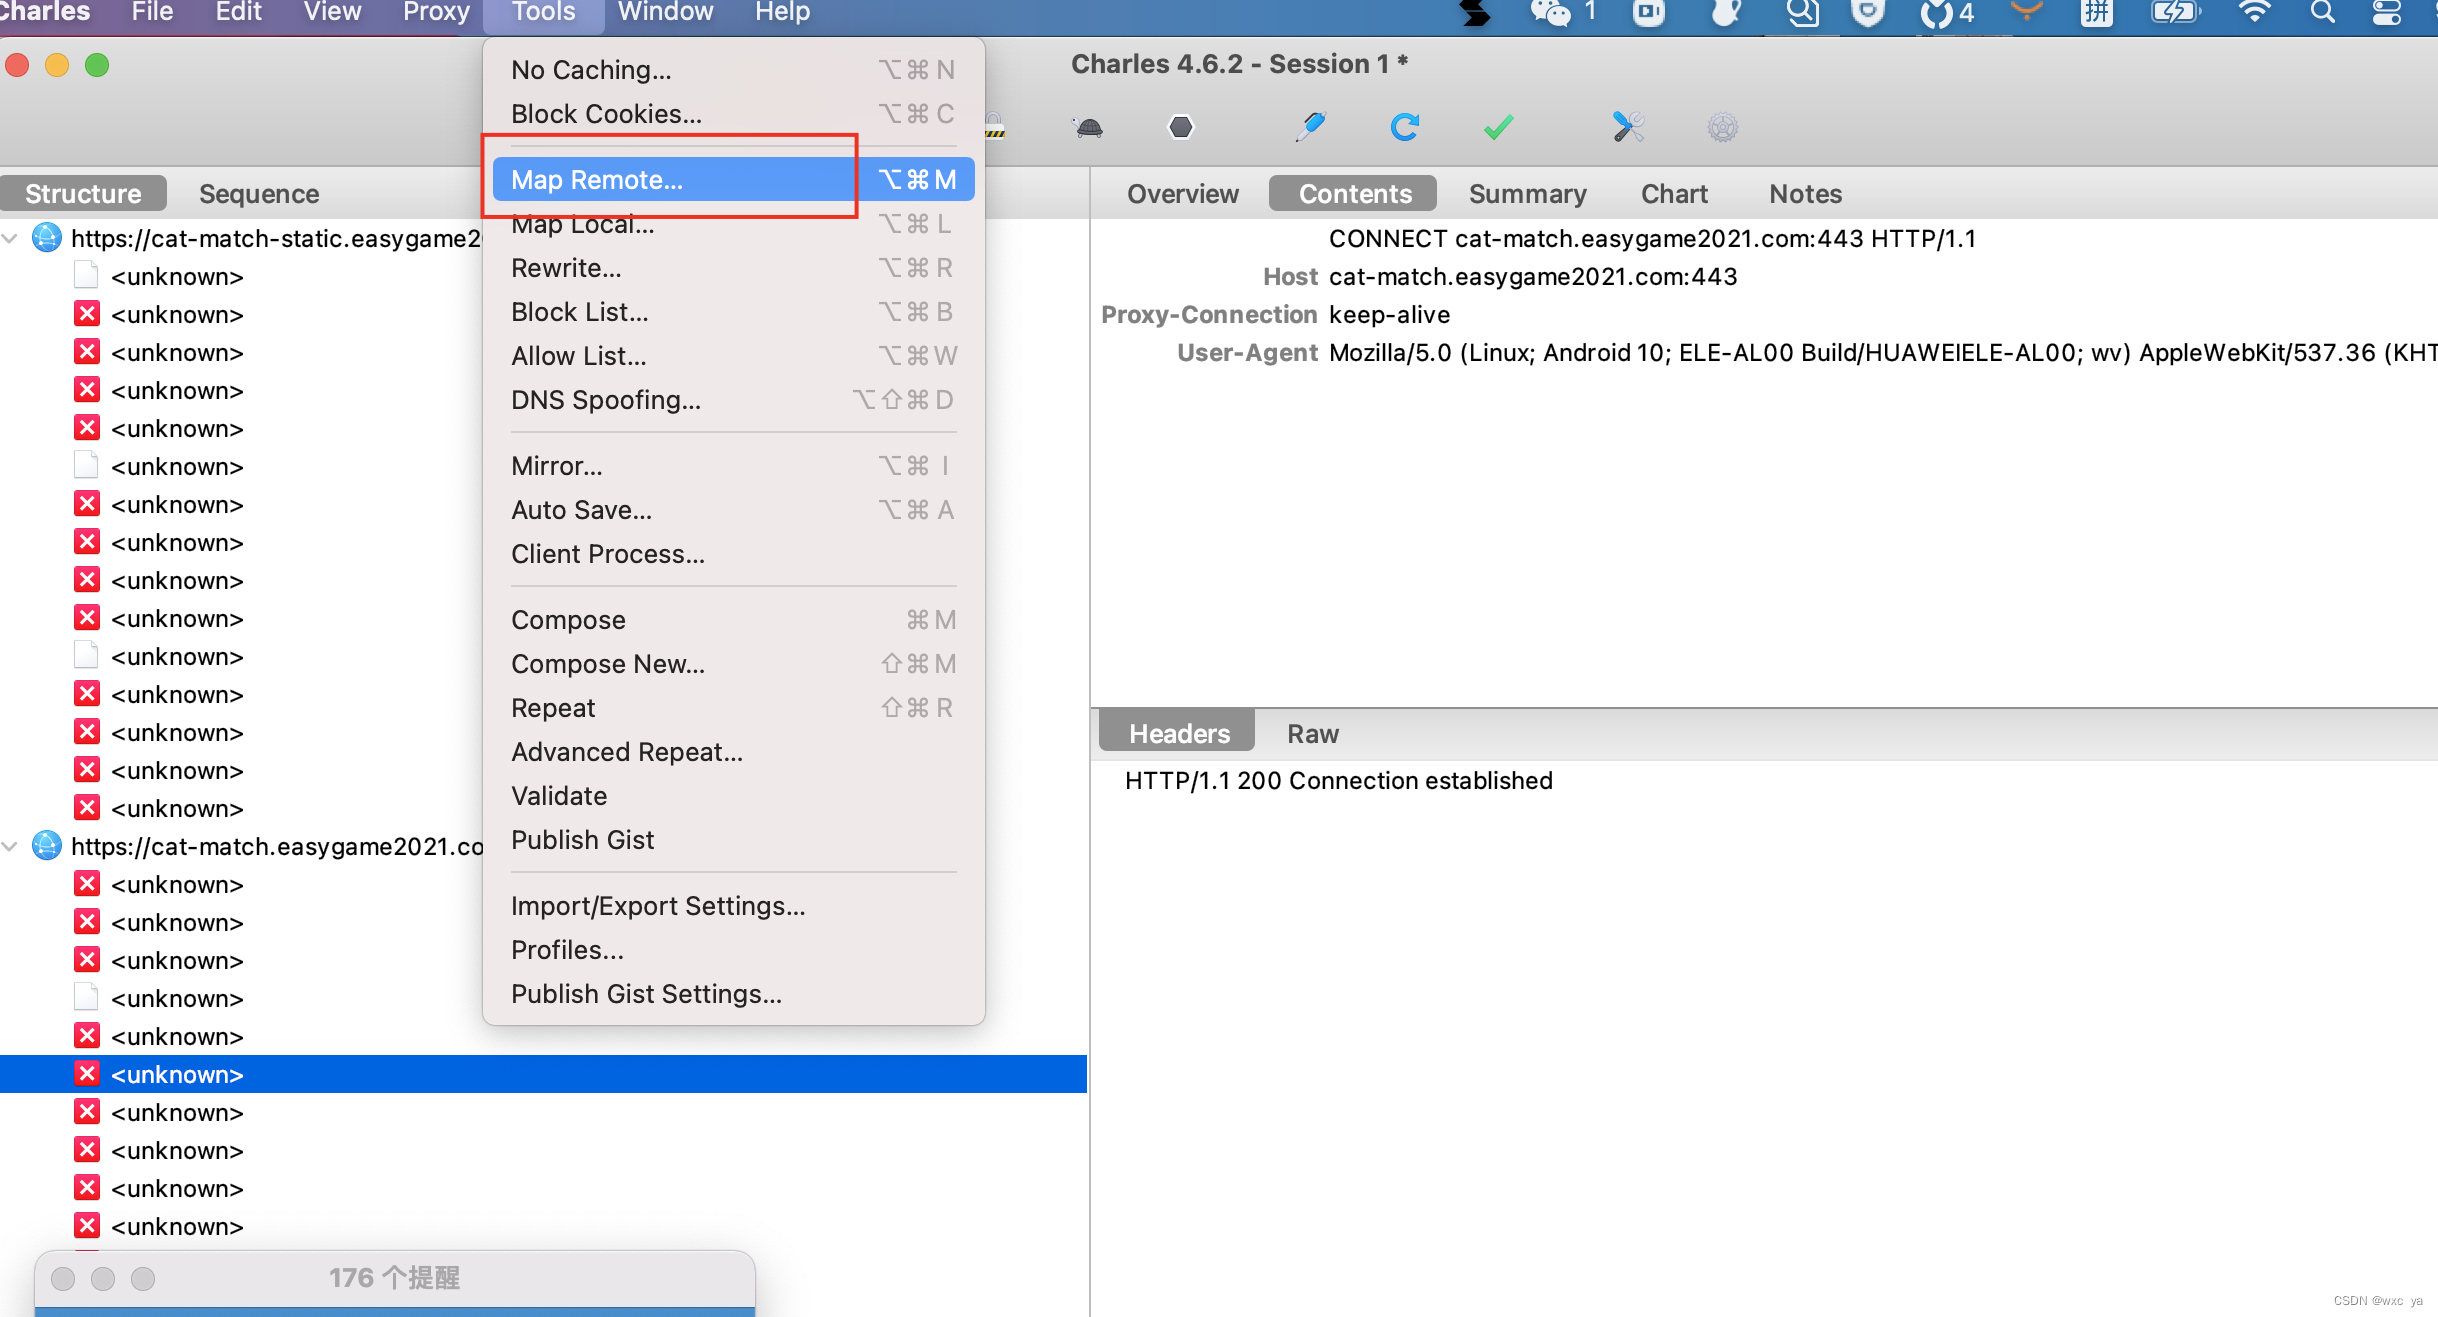Open Spotlight search icon in menu bar
The image size is (2438, 1317).
[x=2323, y=12]
